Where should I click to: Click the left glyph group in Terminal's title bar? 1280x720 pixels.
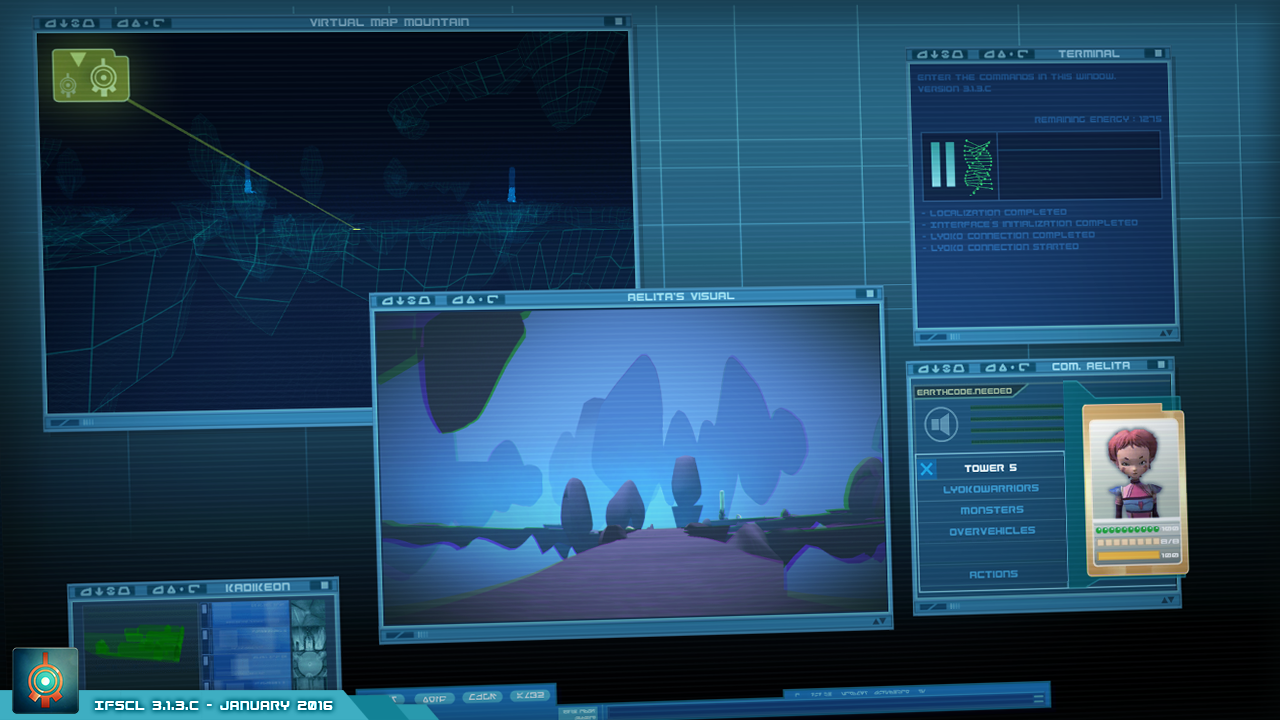coord(942,54)
